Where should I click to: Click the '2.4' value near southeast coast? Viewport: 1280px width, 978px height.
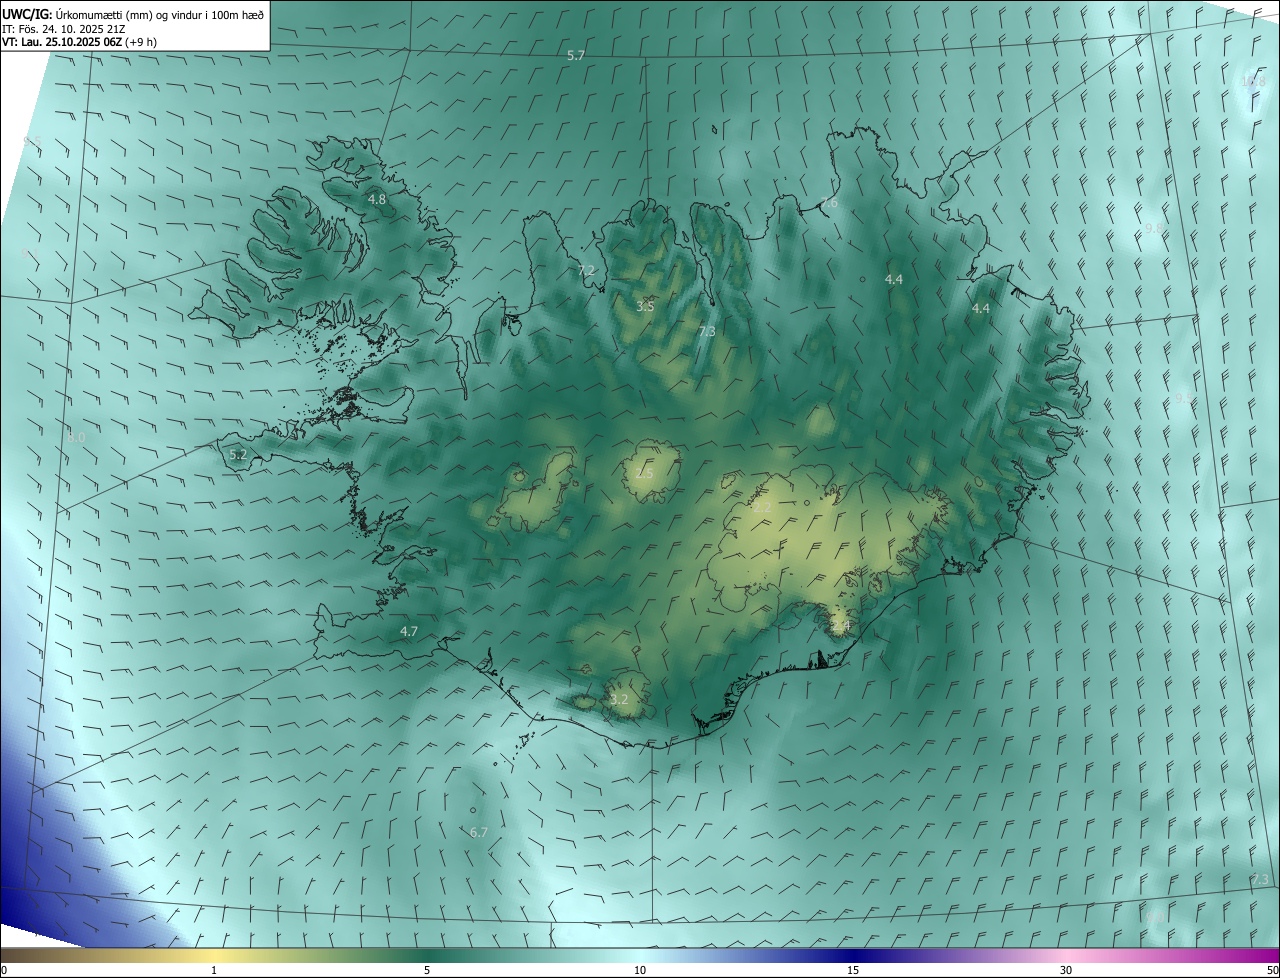tap(840, 627)
